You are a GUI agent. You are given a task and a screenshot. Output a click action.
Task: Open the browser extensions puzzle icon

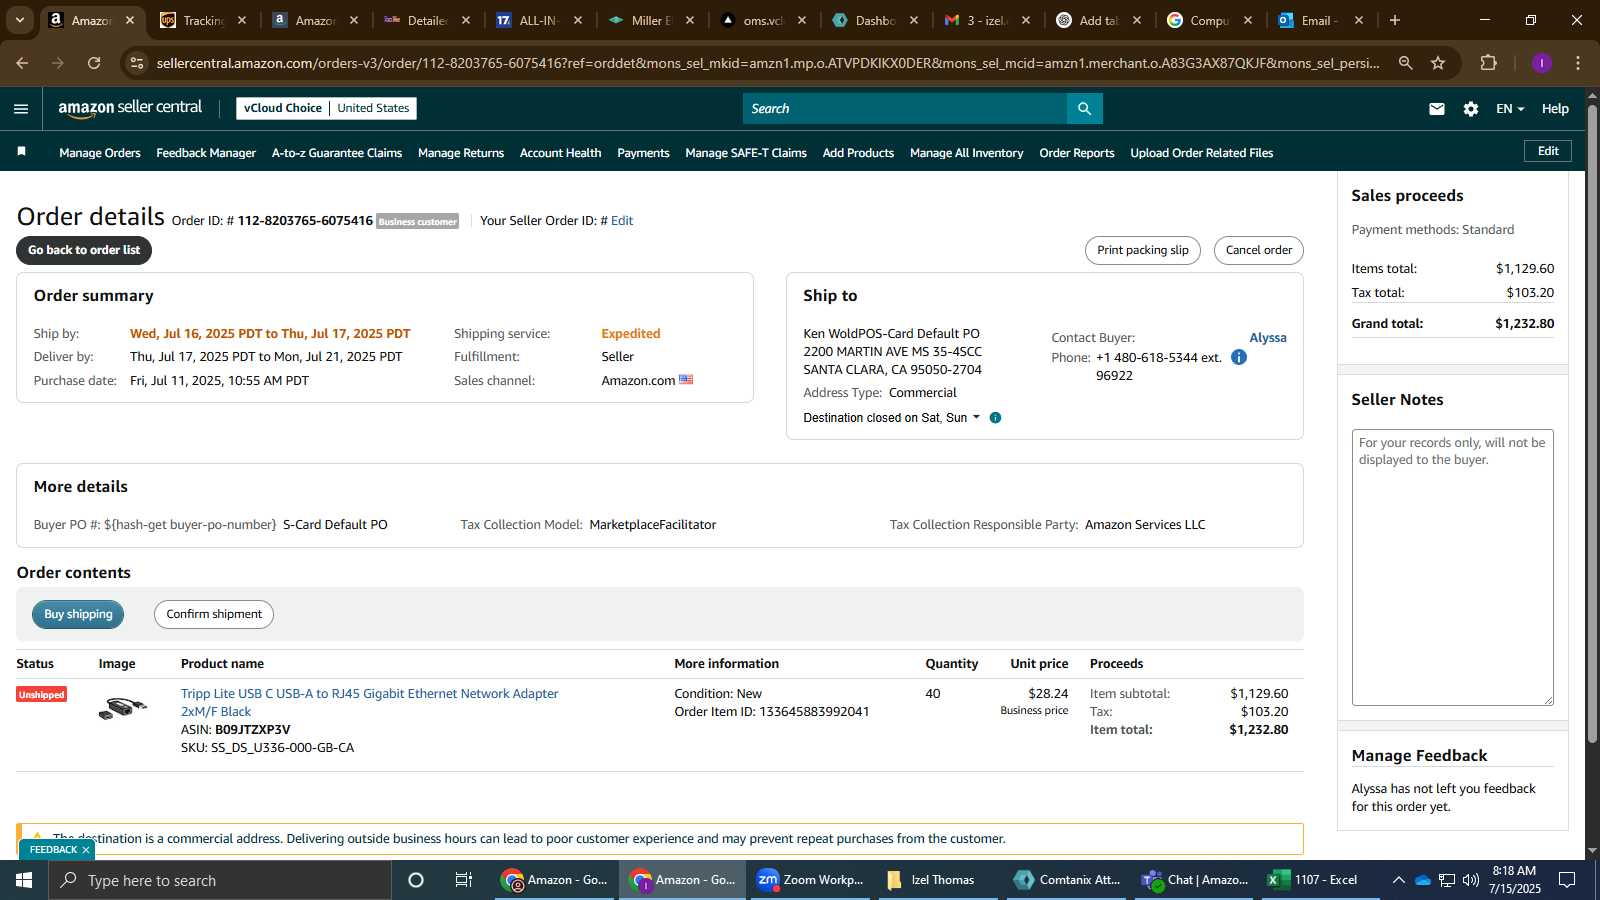tap(1488, 63)
